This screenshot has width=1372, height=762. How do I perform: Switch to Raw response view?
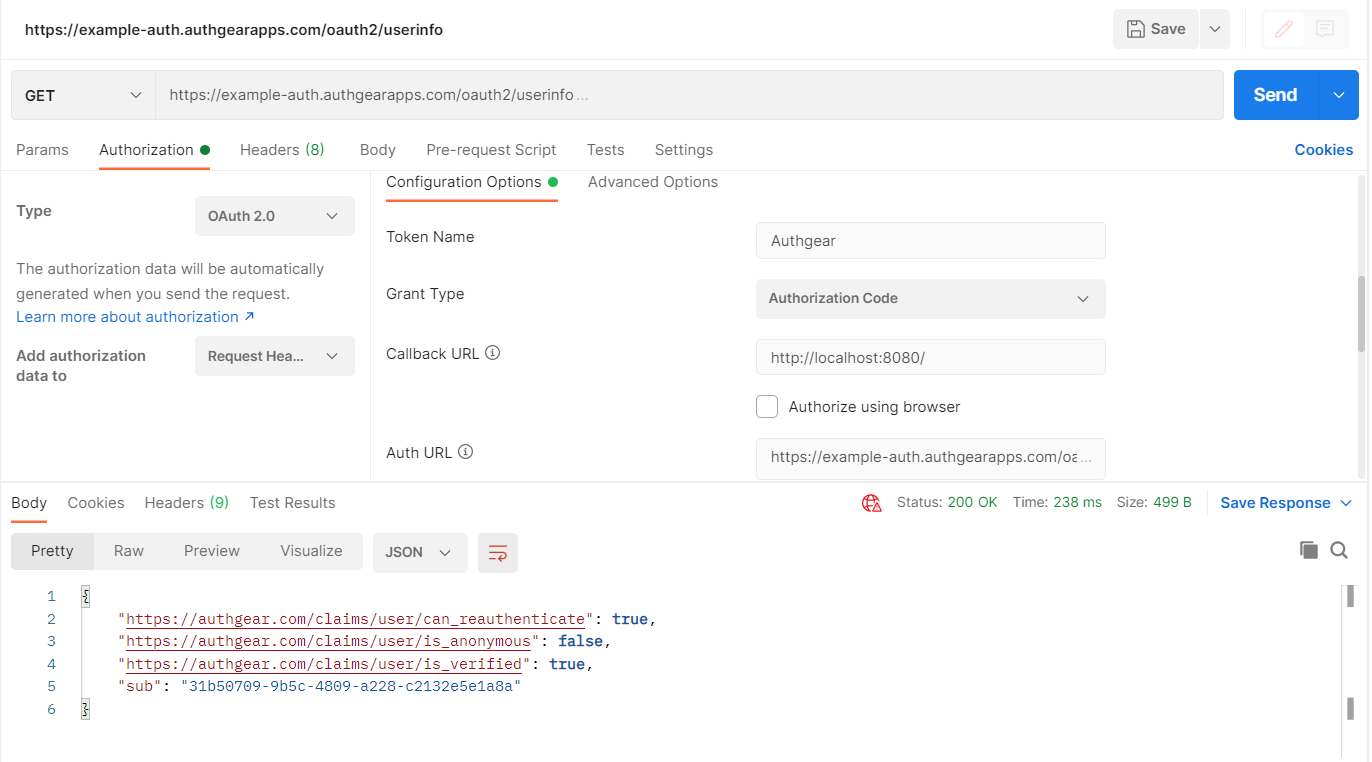coord(129,551)
